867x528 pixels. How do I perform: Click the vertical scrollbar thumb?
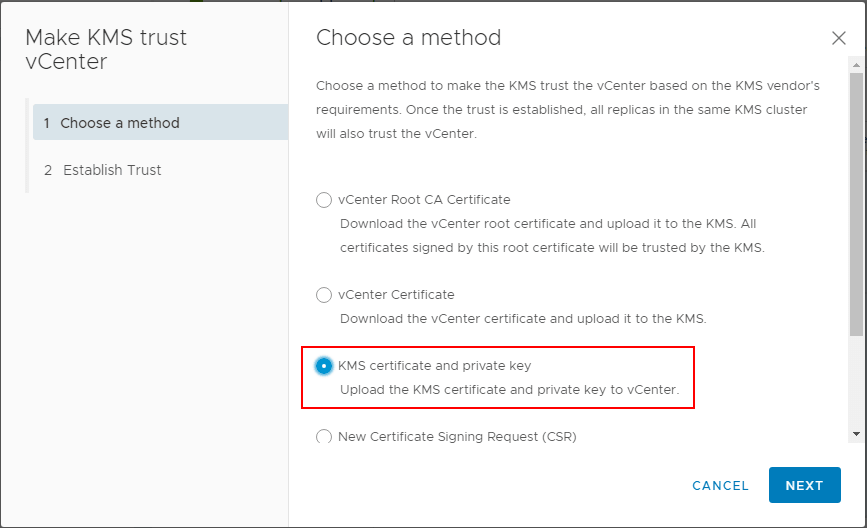click(x=856, y=204)
